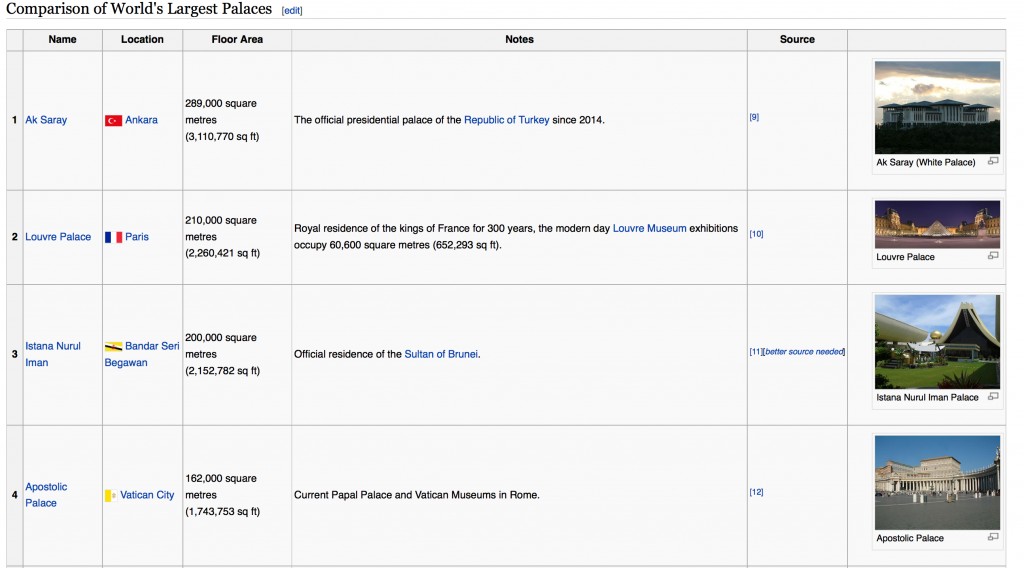The height and width of the screenshot is (568, 1024).
Task: Click enlarge icon under Istana Nurul Iman photo
Action: 993,396
